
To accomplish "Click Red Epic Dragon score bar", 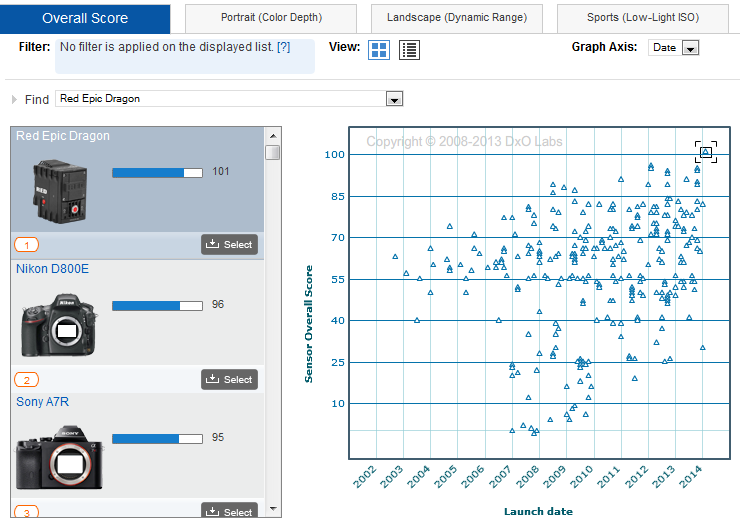I will coord(157,172).
